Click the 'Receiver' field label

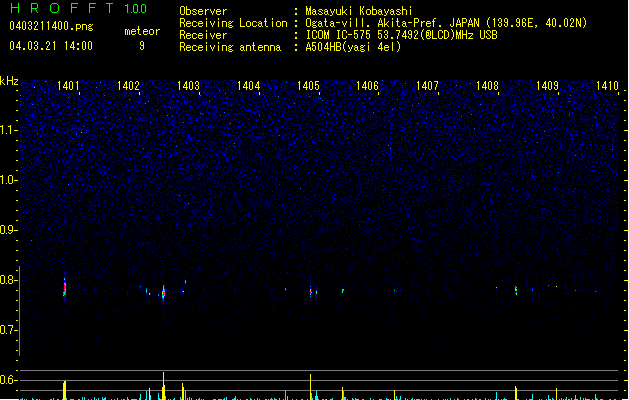(x=203, y=35)
